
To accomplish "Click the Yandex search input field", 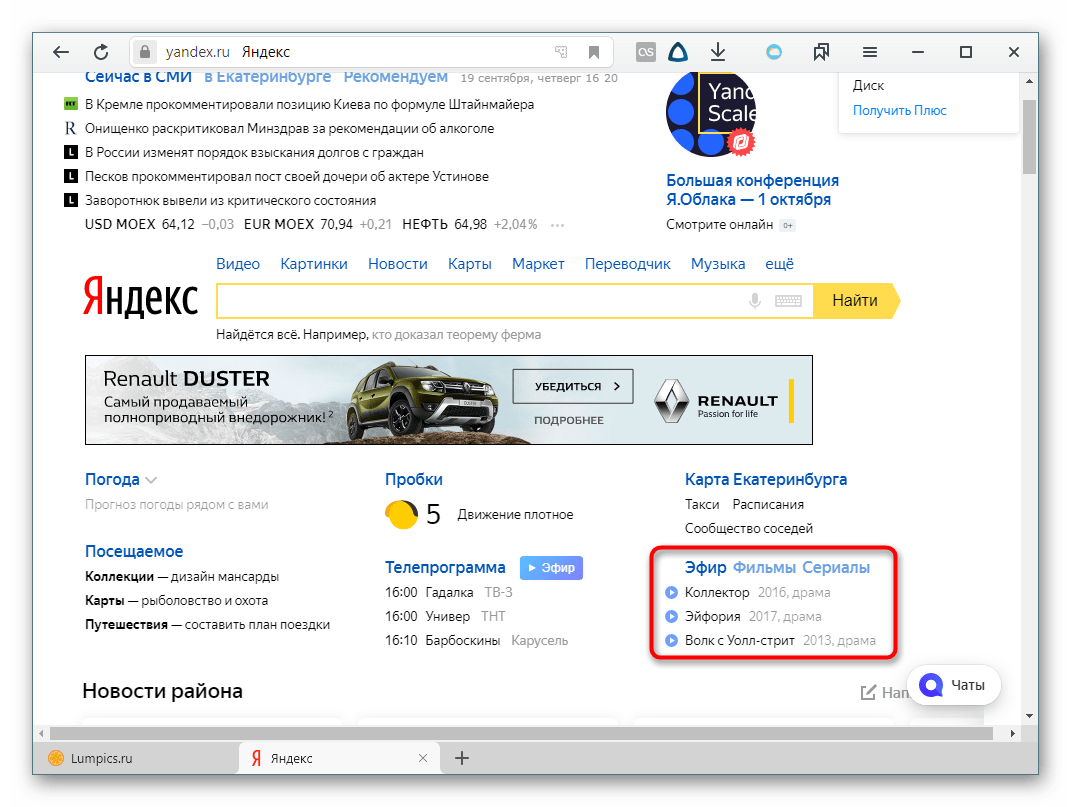I will click(x=480, y=301).
